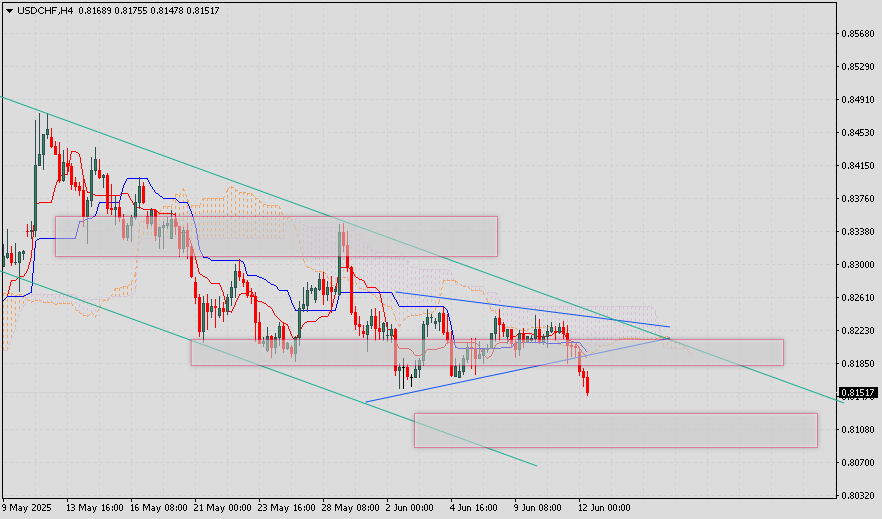The width and height of the screenshot is (882, 519).
Task: Click the 0.80700 price scale label
Action: [x=858, y=463]
